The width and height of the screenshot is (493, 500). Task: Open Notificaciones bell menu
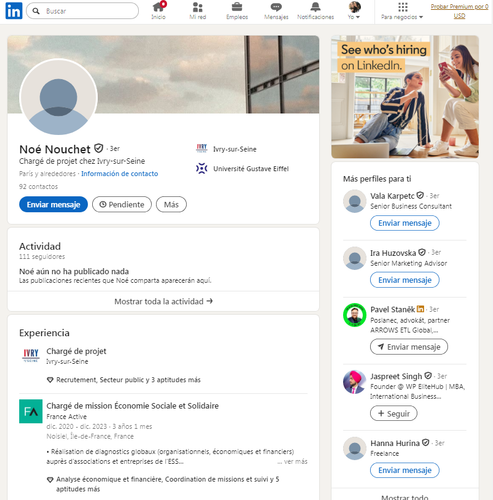tap(315, 11)
